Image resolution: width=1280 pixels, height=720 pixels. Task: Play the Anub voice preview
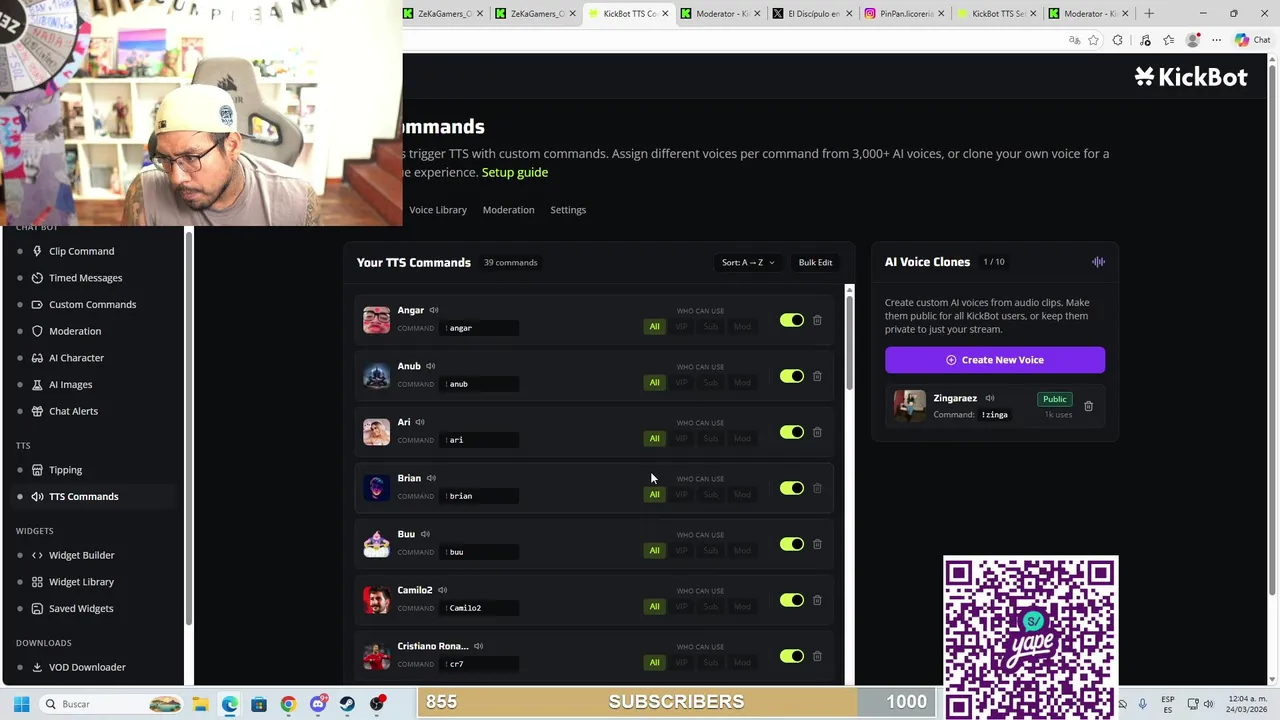(x=431, y=366)
